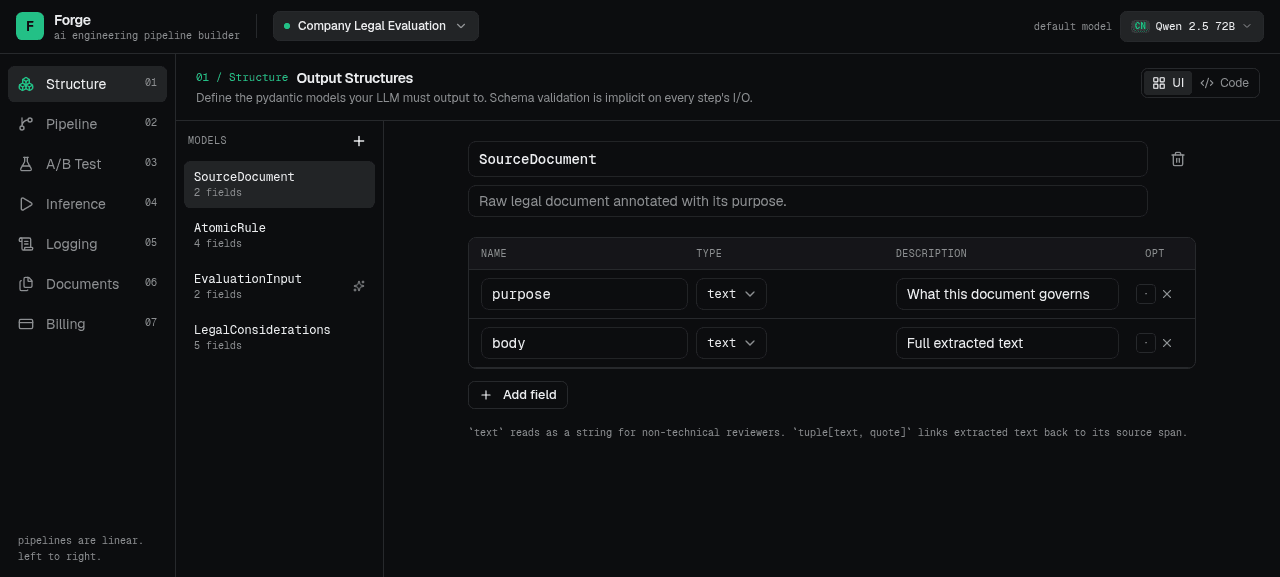The width and height of the screenshot is (1280, 577).
Task: Open the Company Legal Evaluation project dropdown
Action: point(376,26)
